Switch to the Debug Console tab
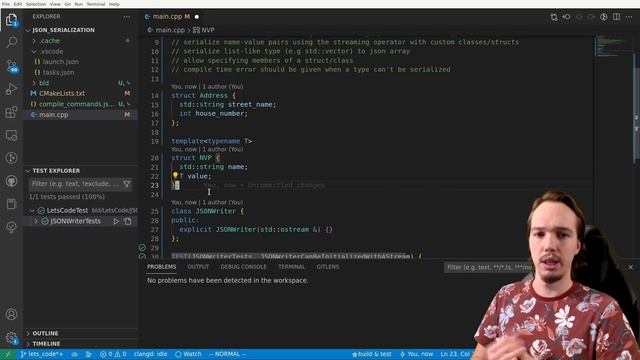 click(243, 267)
